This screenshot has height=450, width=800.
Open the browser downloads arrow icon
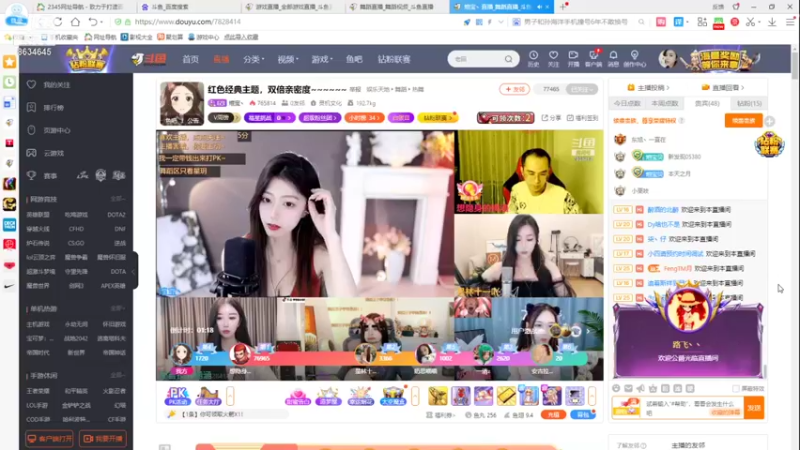click(x=772, y=22)
